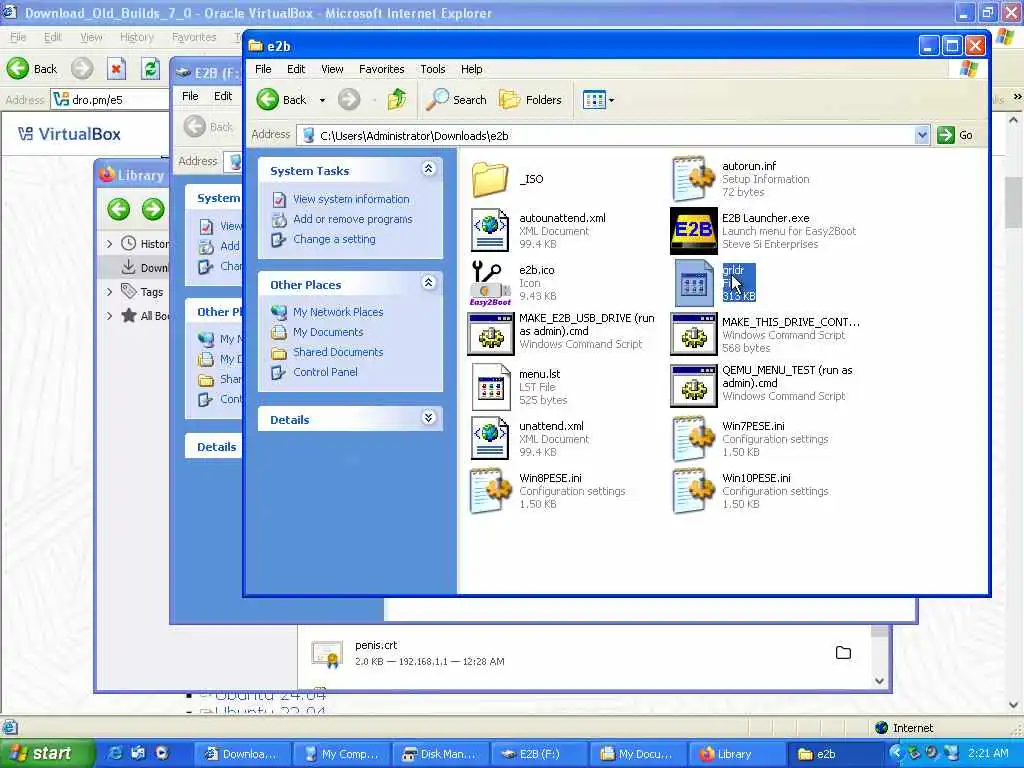Select Win10PESE.ini file icon
This screenshot has width=1024, height=768.
[693, 490]
